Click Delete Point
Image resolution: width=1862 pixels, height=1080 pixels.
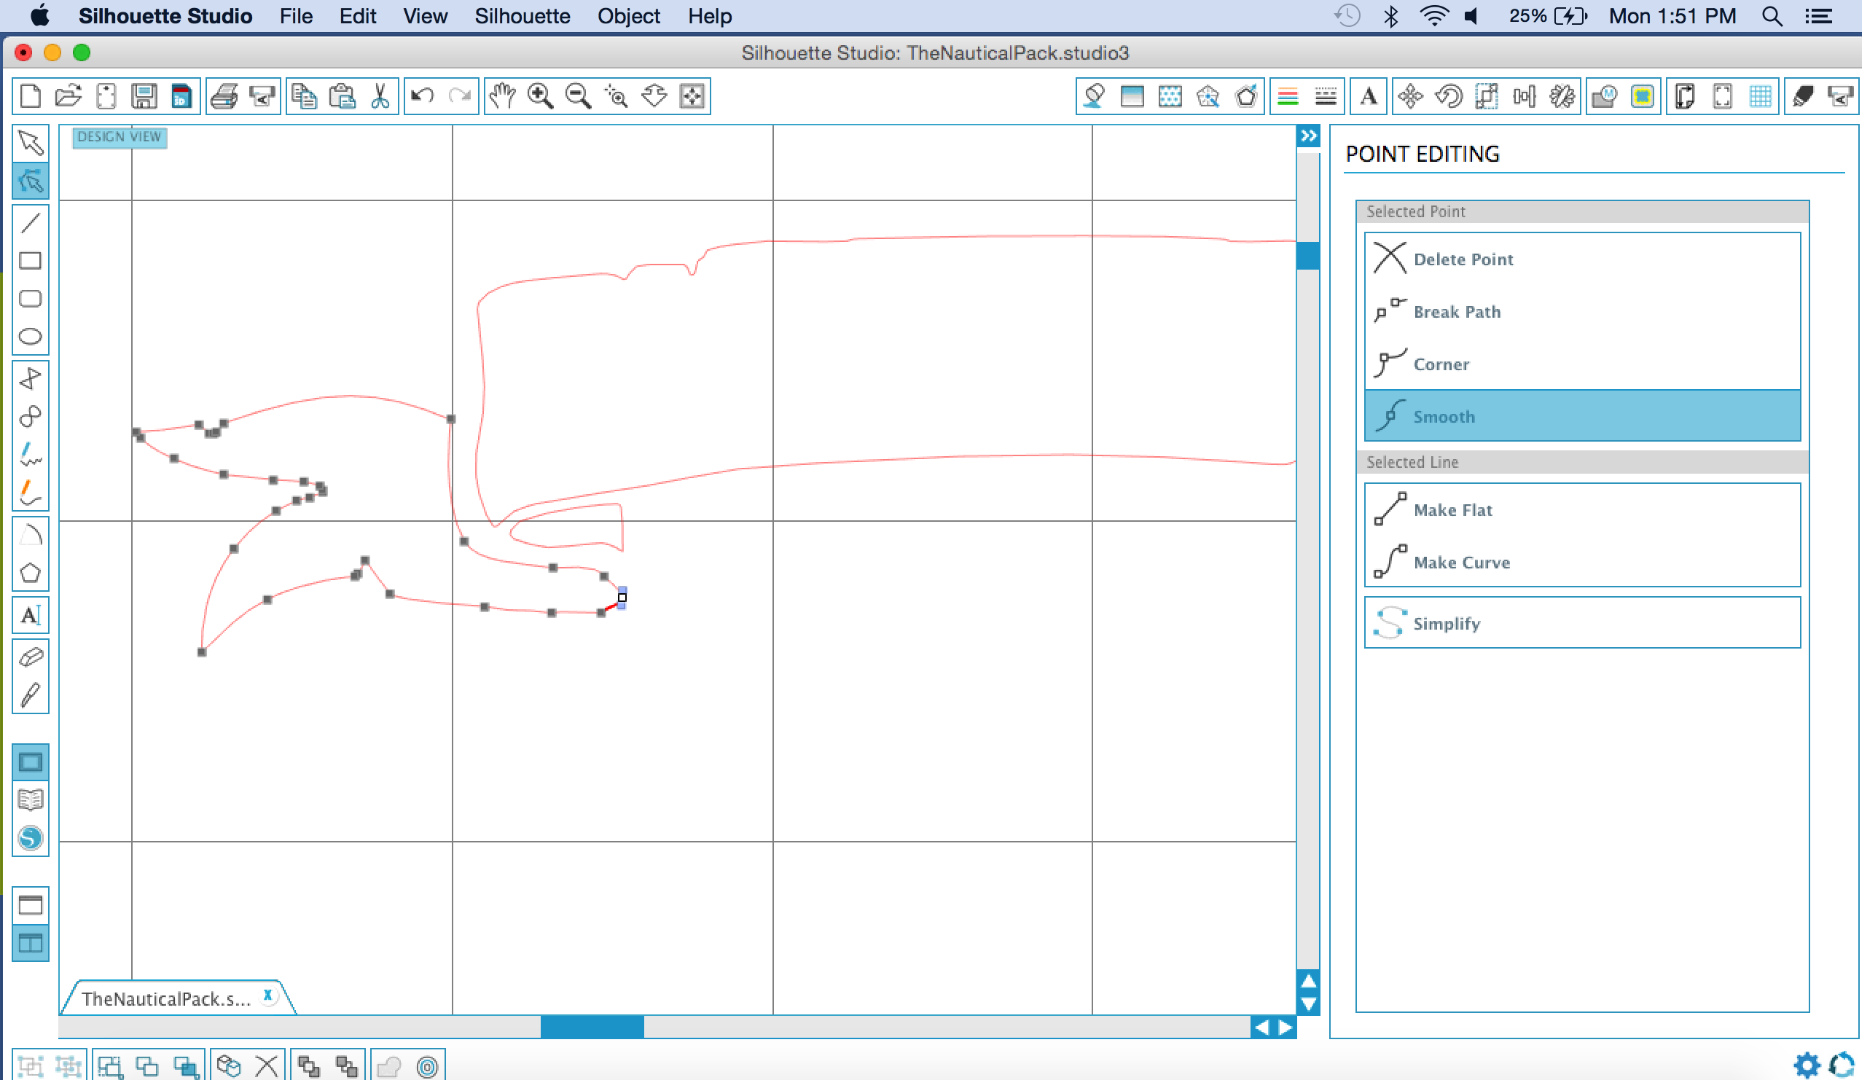tap(1582, 259)
